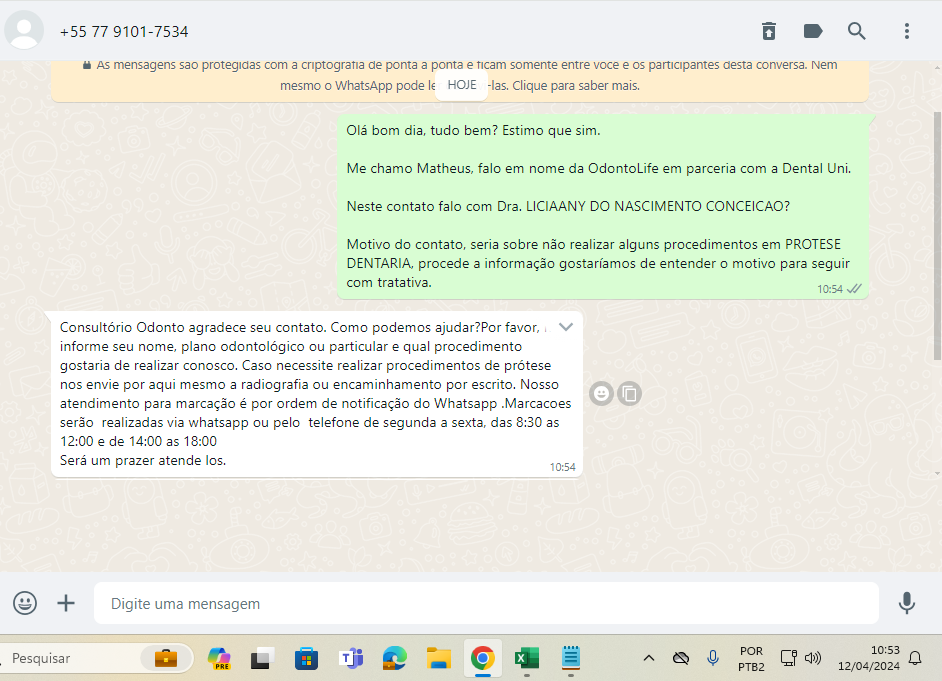Screen dimensions: 942x681
Task: Open the contact profile picture
Action: pyautogui.click(x=24, y=30)
